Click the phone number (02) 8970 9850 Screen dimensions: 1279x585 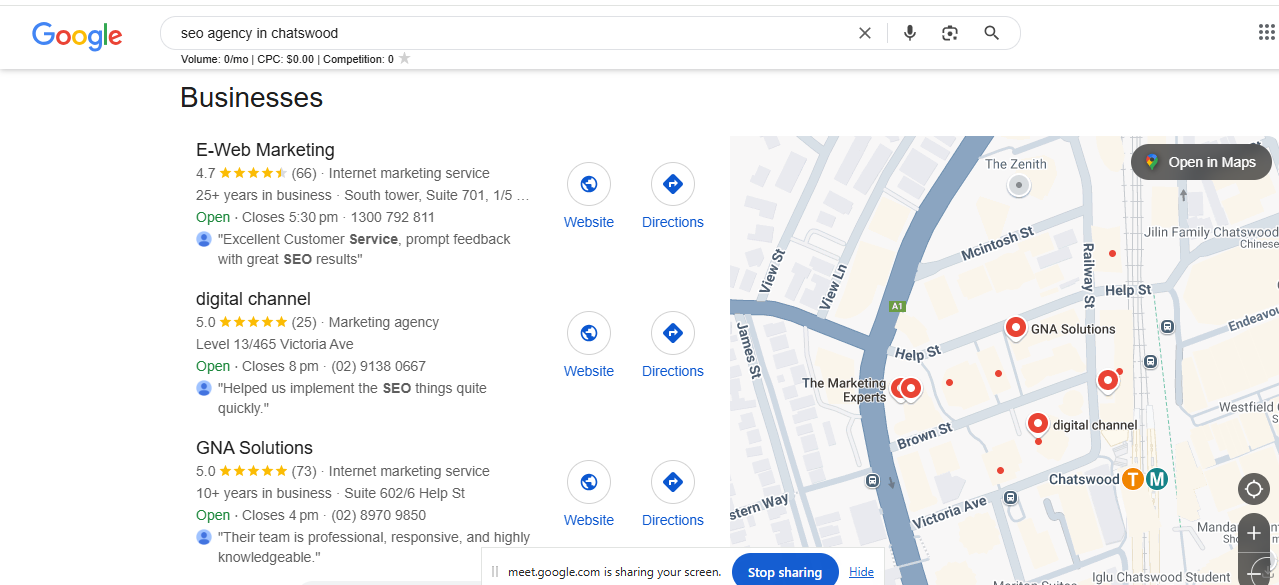[x=379, y=515]
